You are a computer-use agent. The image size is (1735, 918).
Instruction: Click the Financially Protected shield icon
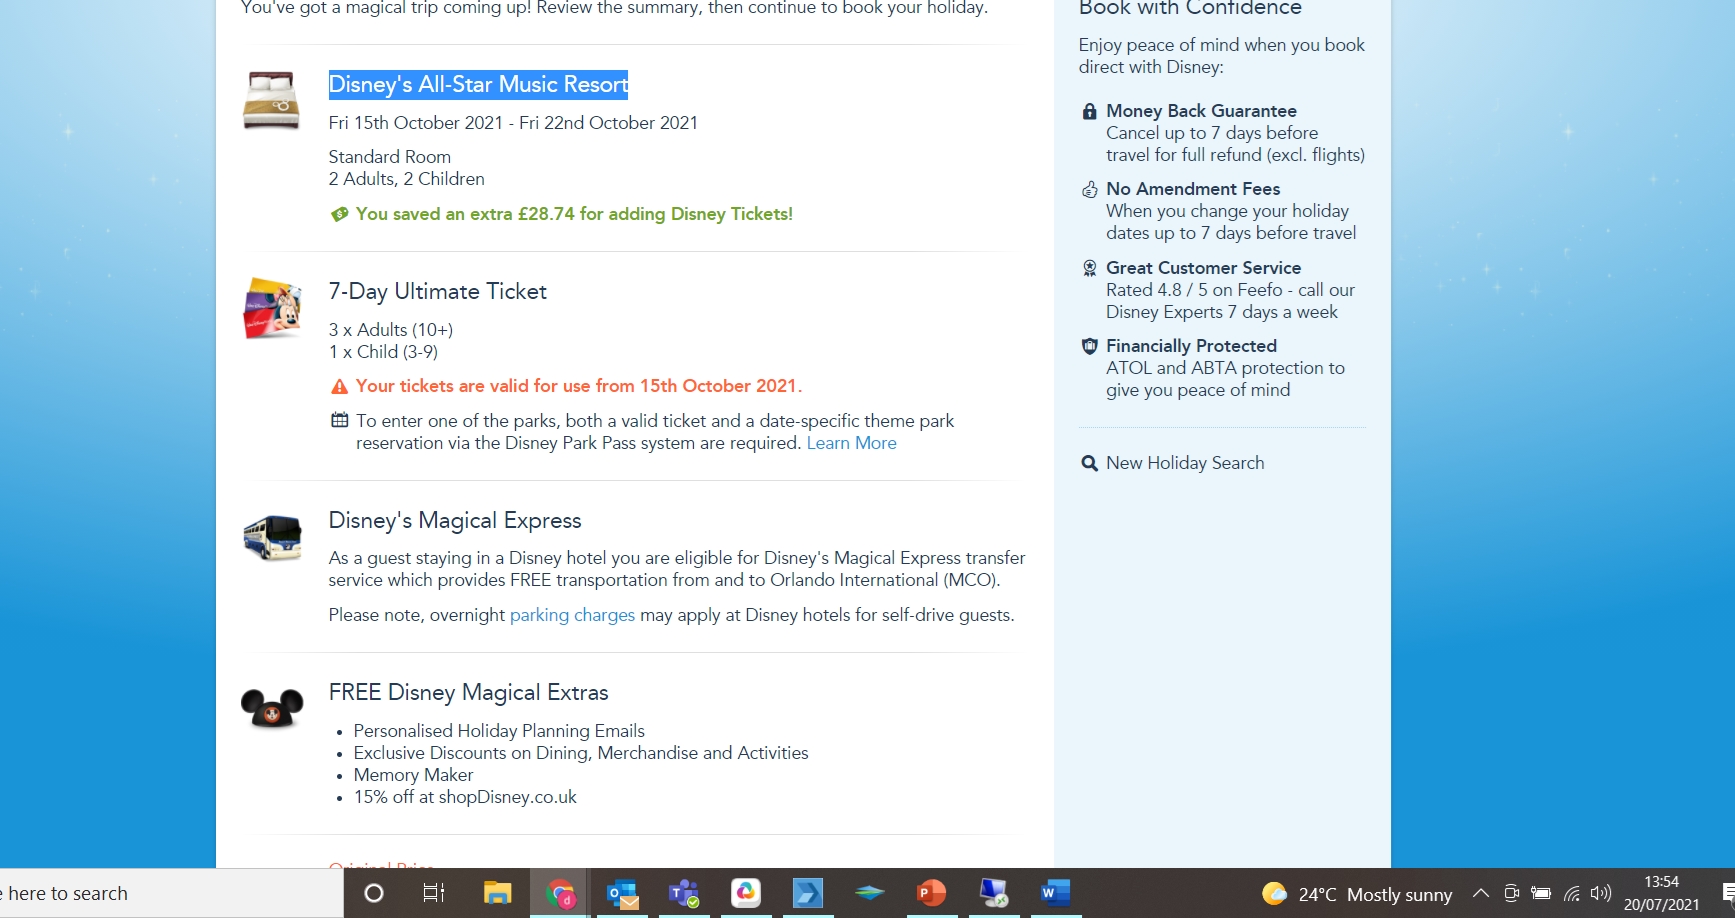point(1089,346)
